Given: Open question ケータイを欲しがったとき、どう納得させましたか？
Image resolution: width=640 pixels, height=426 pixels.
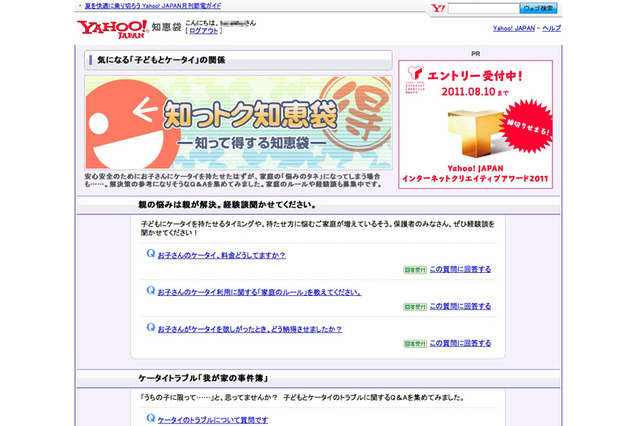Looking at the screenshot, I should [x=250, y=329].
